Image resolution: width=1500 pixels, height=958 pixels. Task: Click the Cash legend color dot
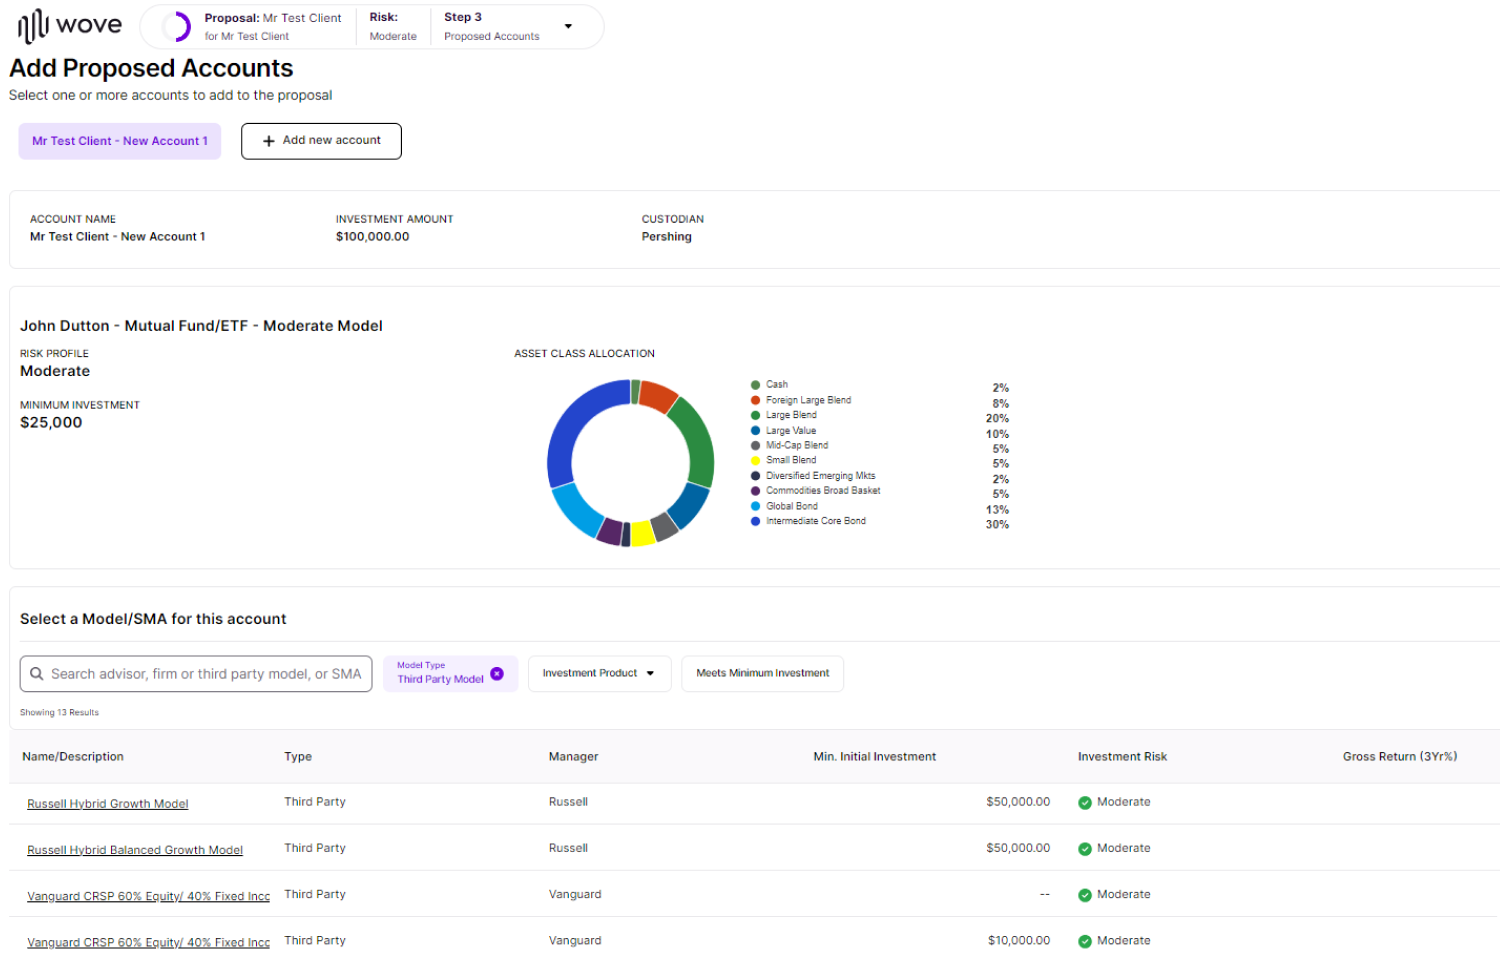756,385
